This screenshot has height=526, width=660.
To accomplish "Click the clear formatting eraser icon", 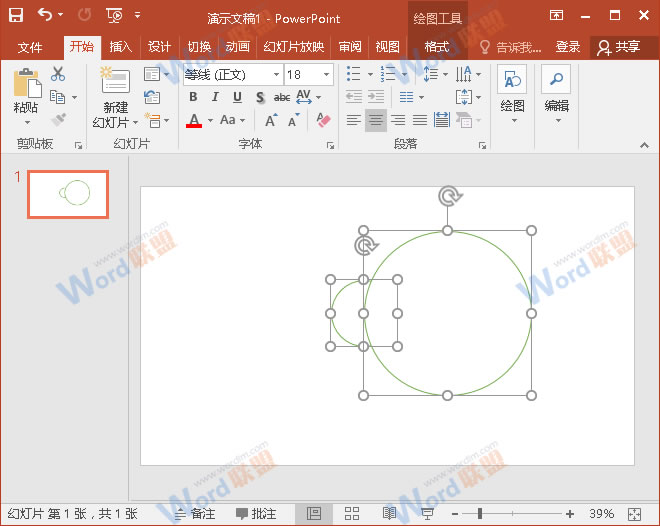I will [x=322, y=120].
